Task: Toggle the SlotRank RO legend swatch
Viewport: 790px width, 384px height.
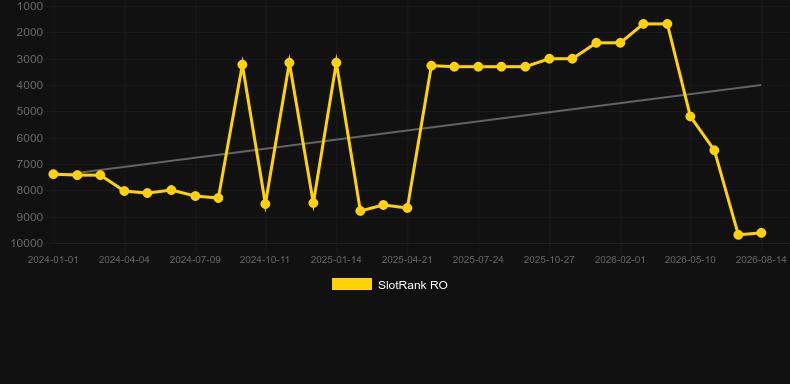Action: 352,285
